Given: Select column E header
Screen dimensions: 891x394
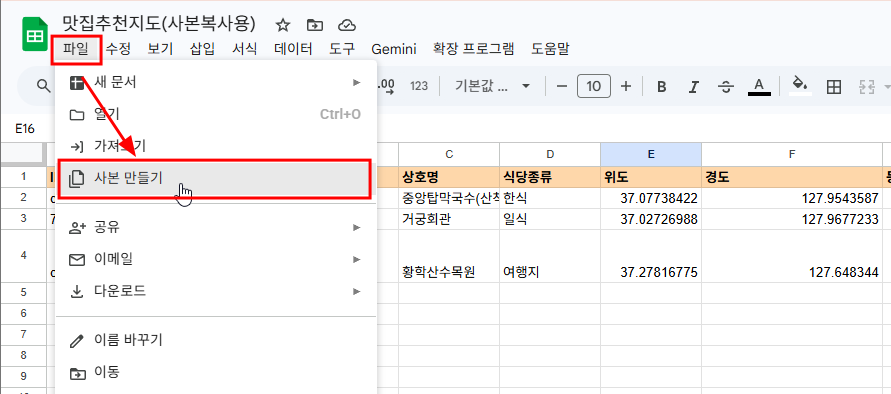Looking at the screenshot, I should click(651, 154).
